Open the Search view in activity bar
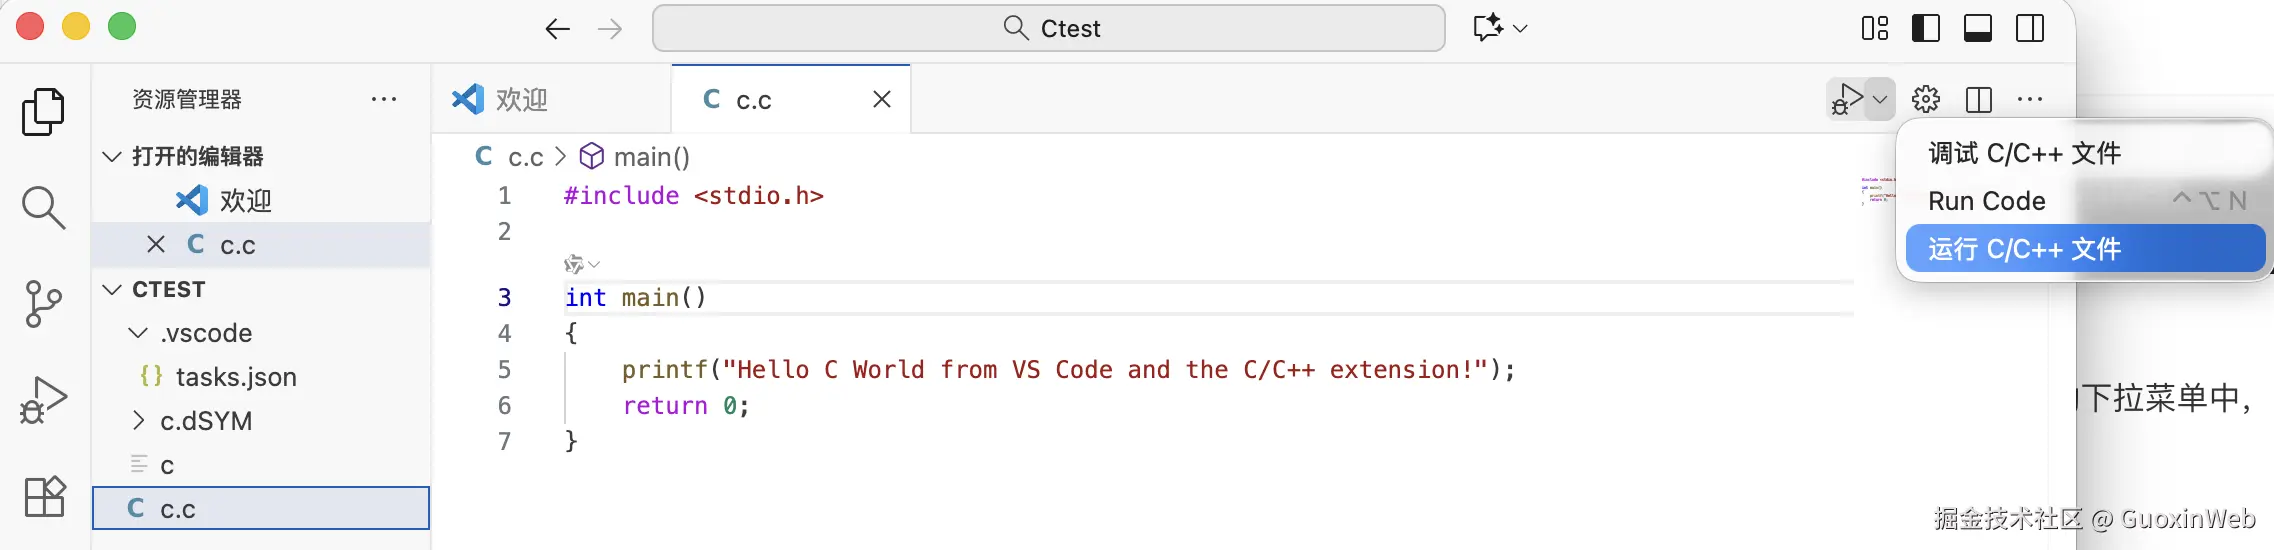This screenshot has height=550, width=2274. point(43,207)
